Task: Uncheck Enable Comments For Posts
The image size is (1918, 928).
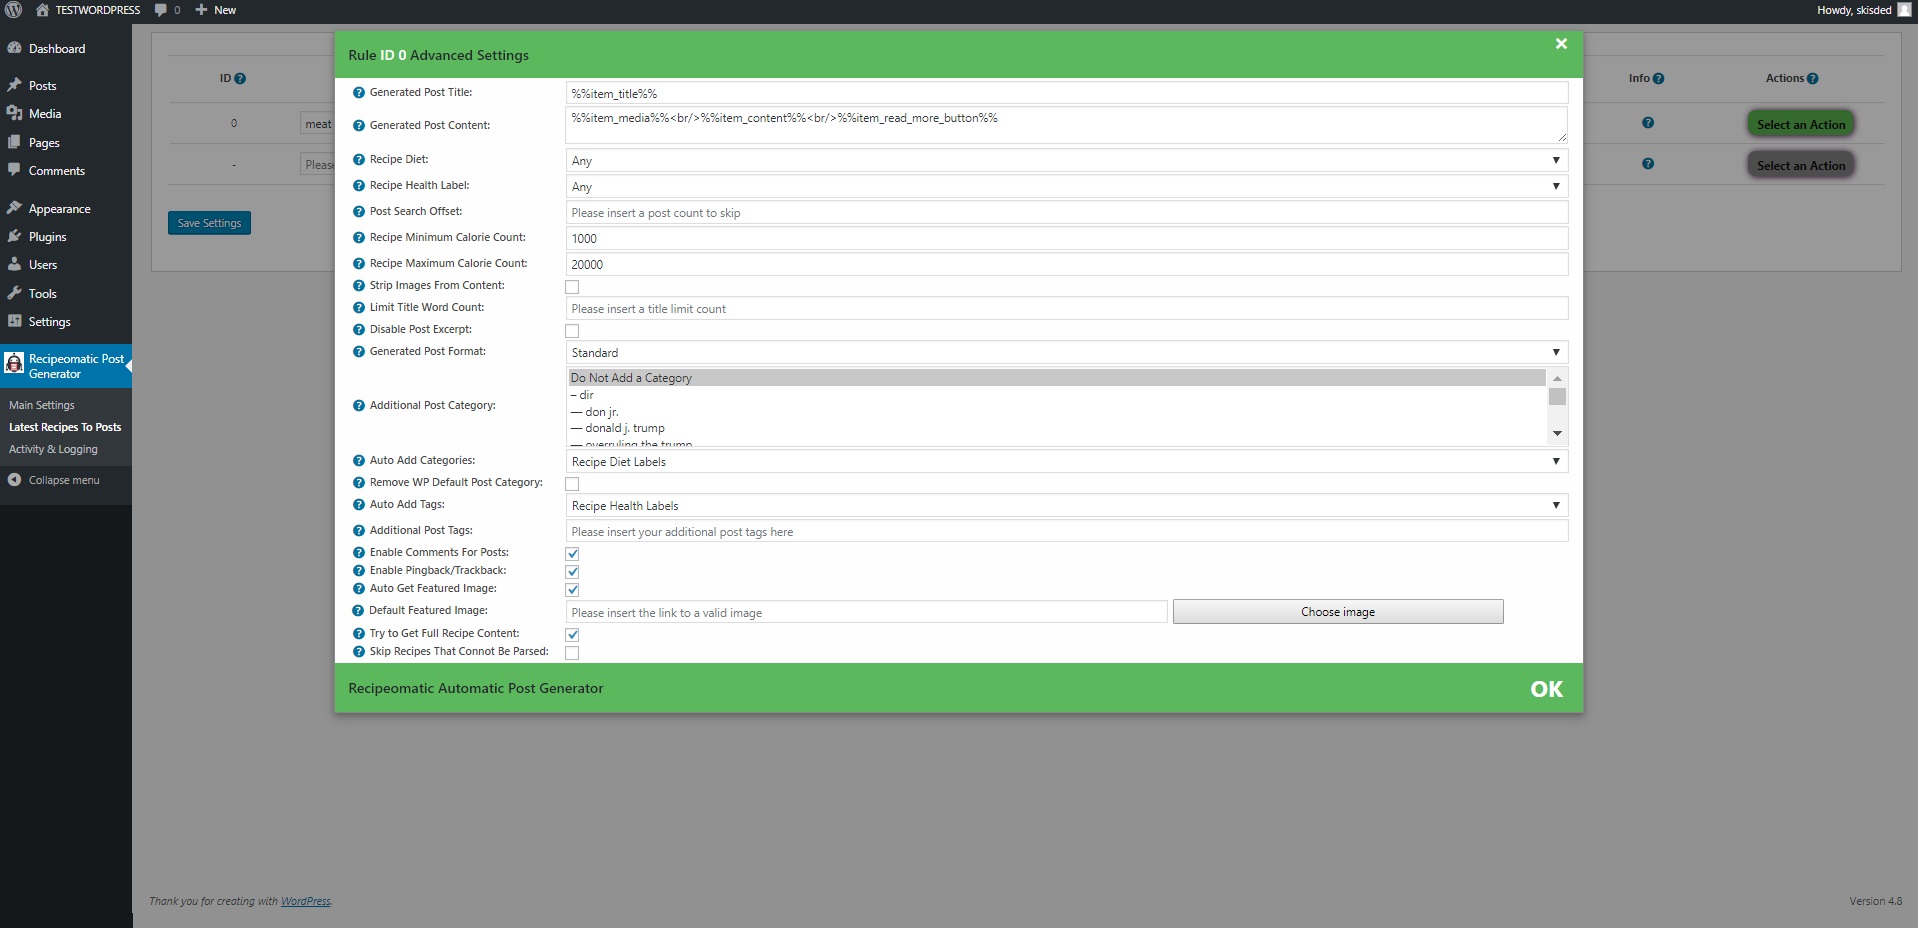Action: (x=572, y=554)
